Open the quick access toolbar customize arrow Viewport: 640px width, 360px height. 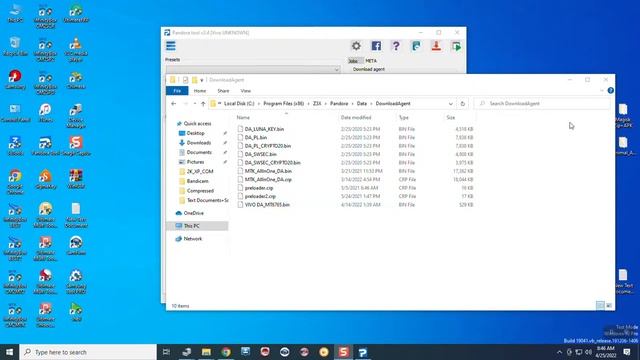pyautogui.click(x=202, y=80)
